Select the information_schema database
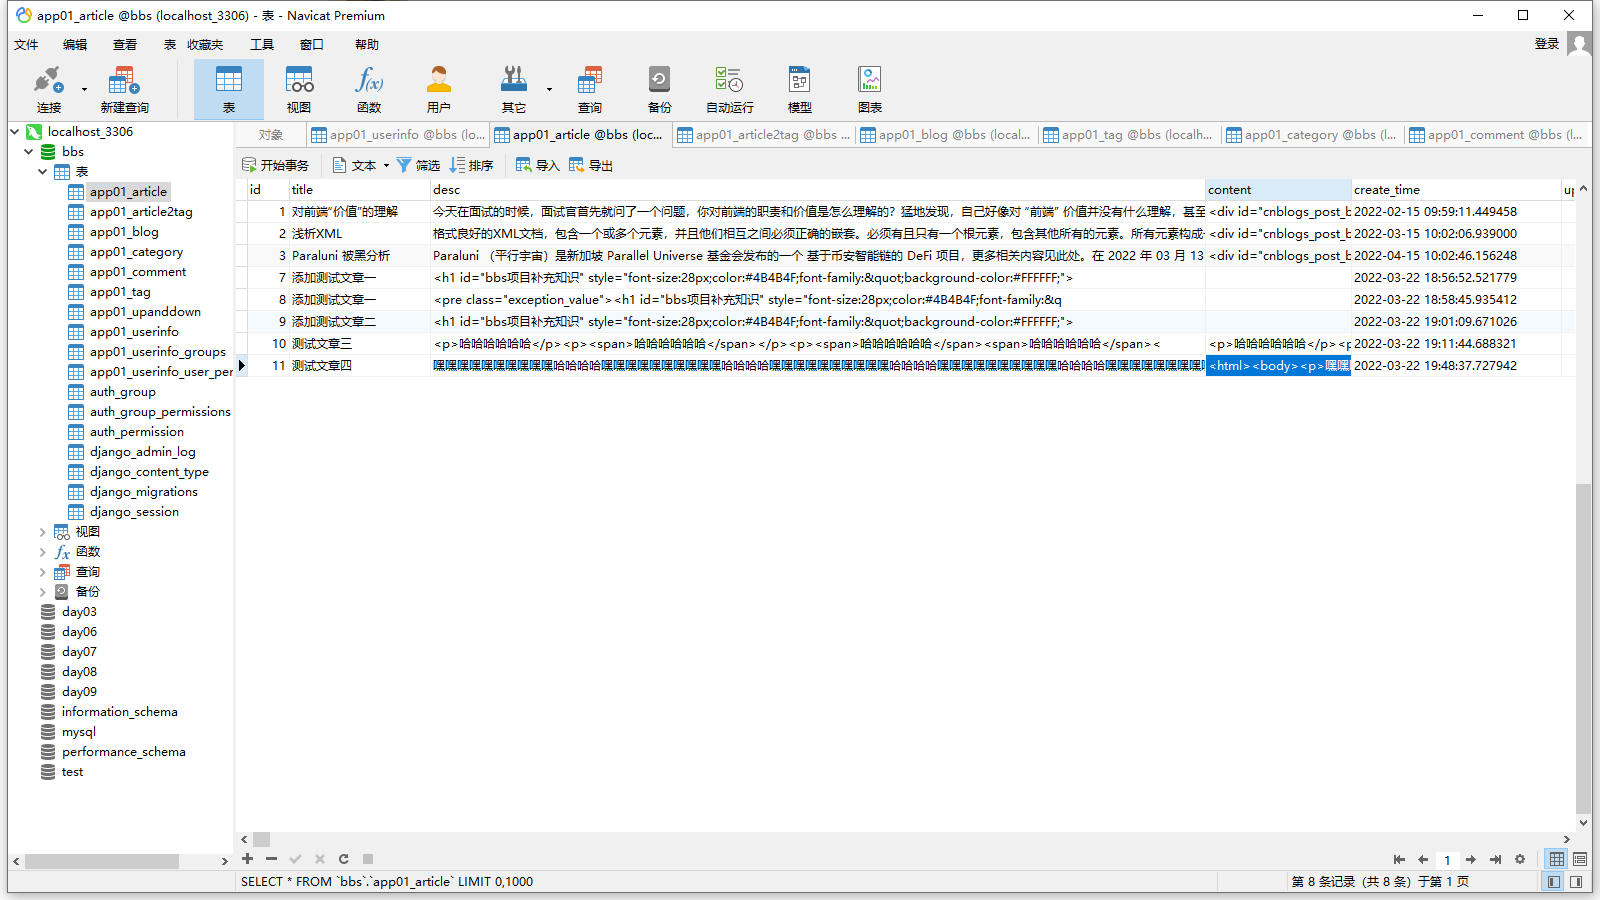 120,711
